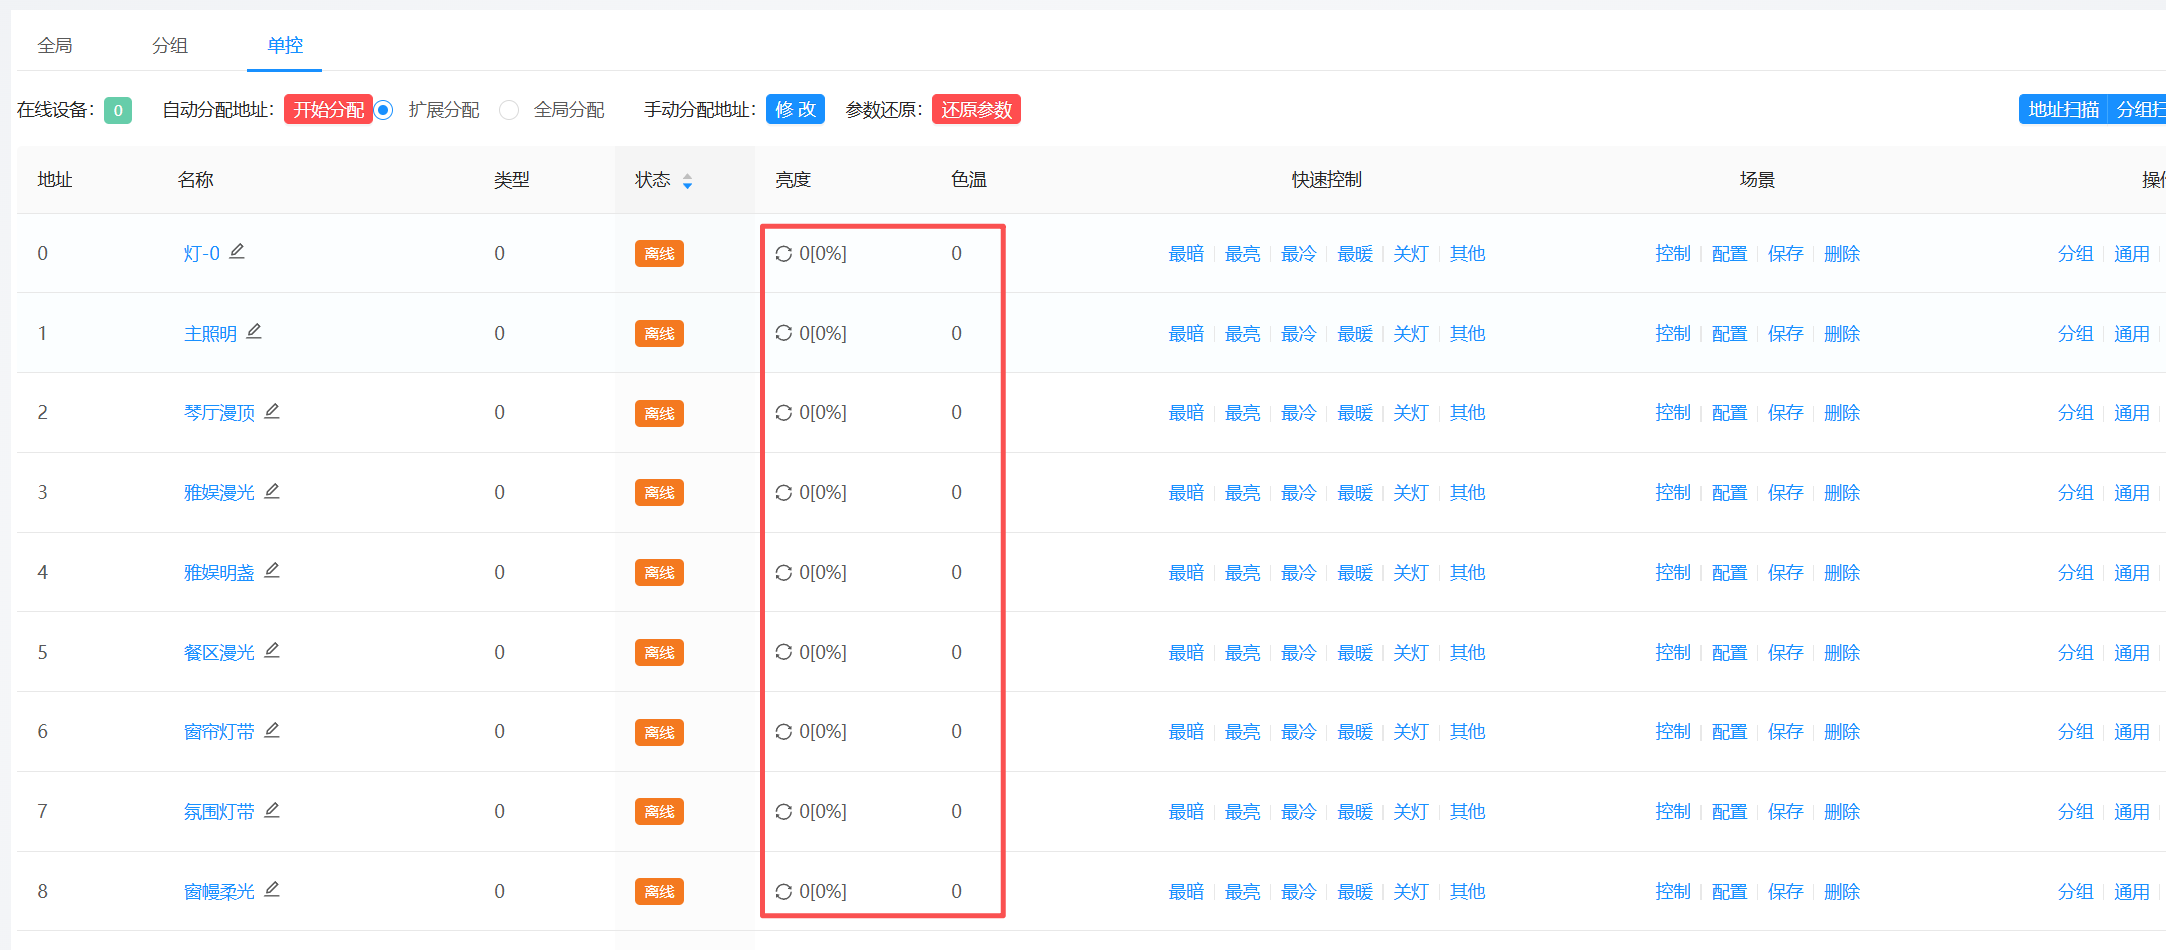Viewport: 2166px width, 950px height.
Task: Switch to the 分组 tab
Action: tap(170, 45)
